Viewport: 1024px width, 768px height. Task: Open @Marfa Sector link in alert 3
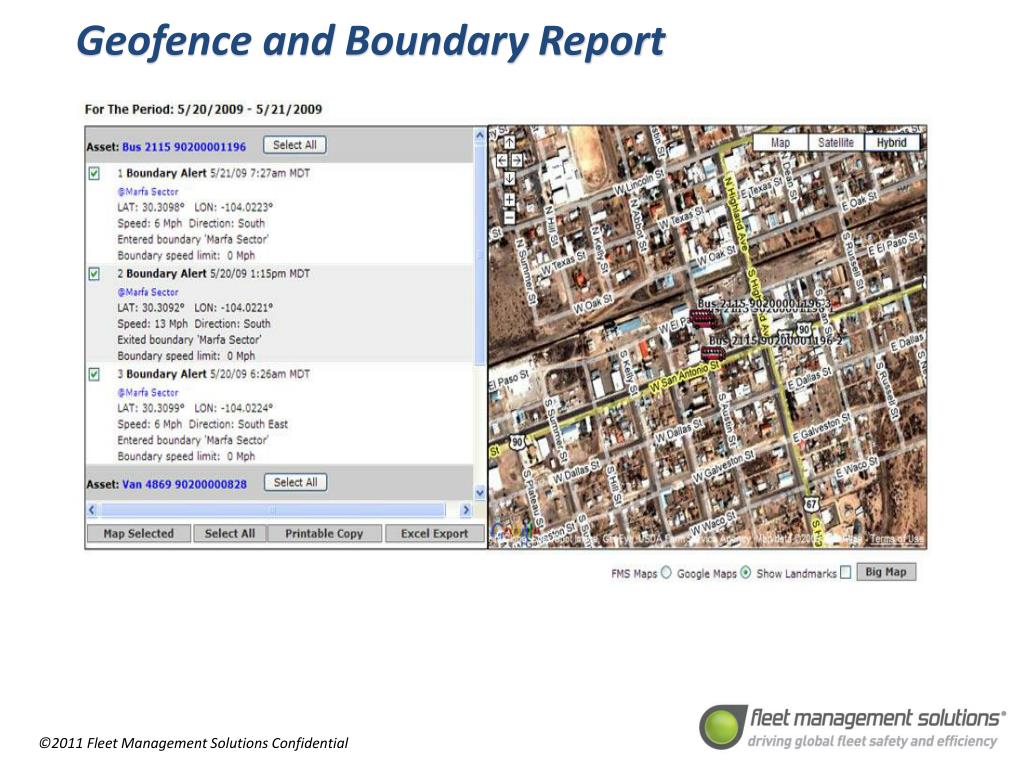(148, 393)
